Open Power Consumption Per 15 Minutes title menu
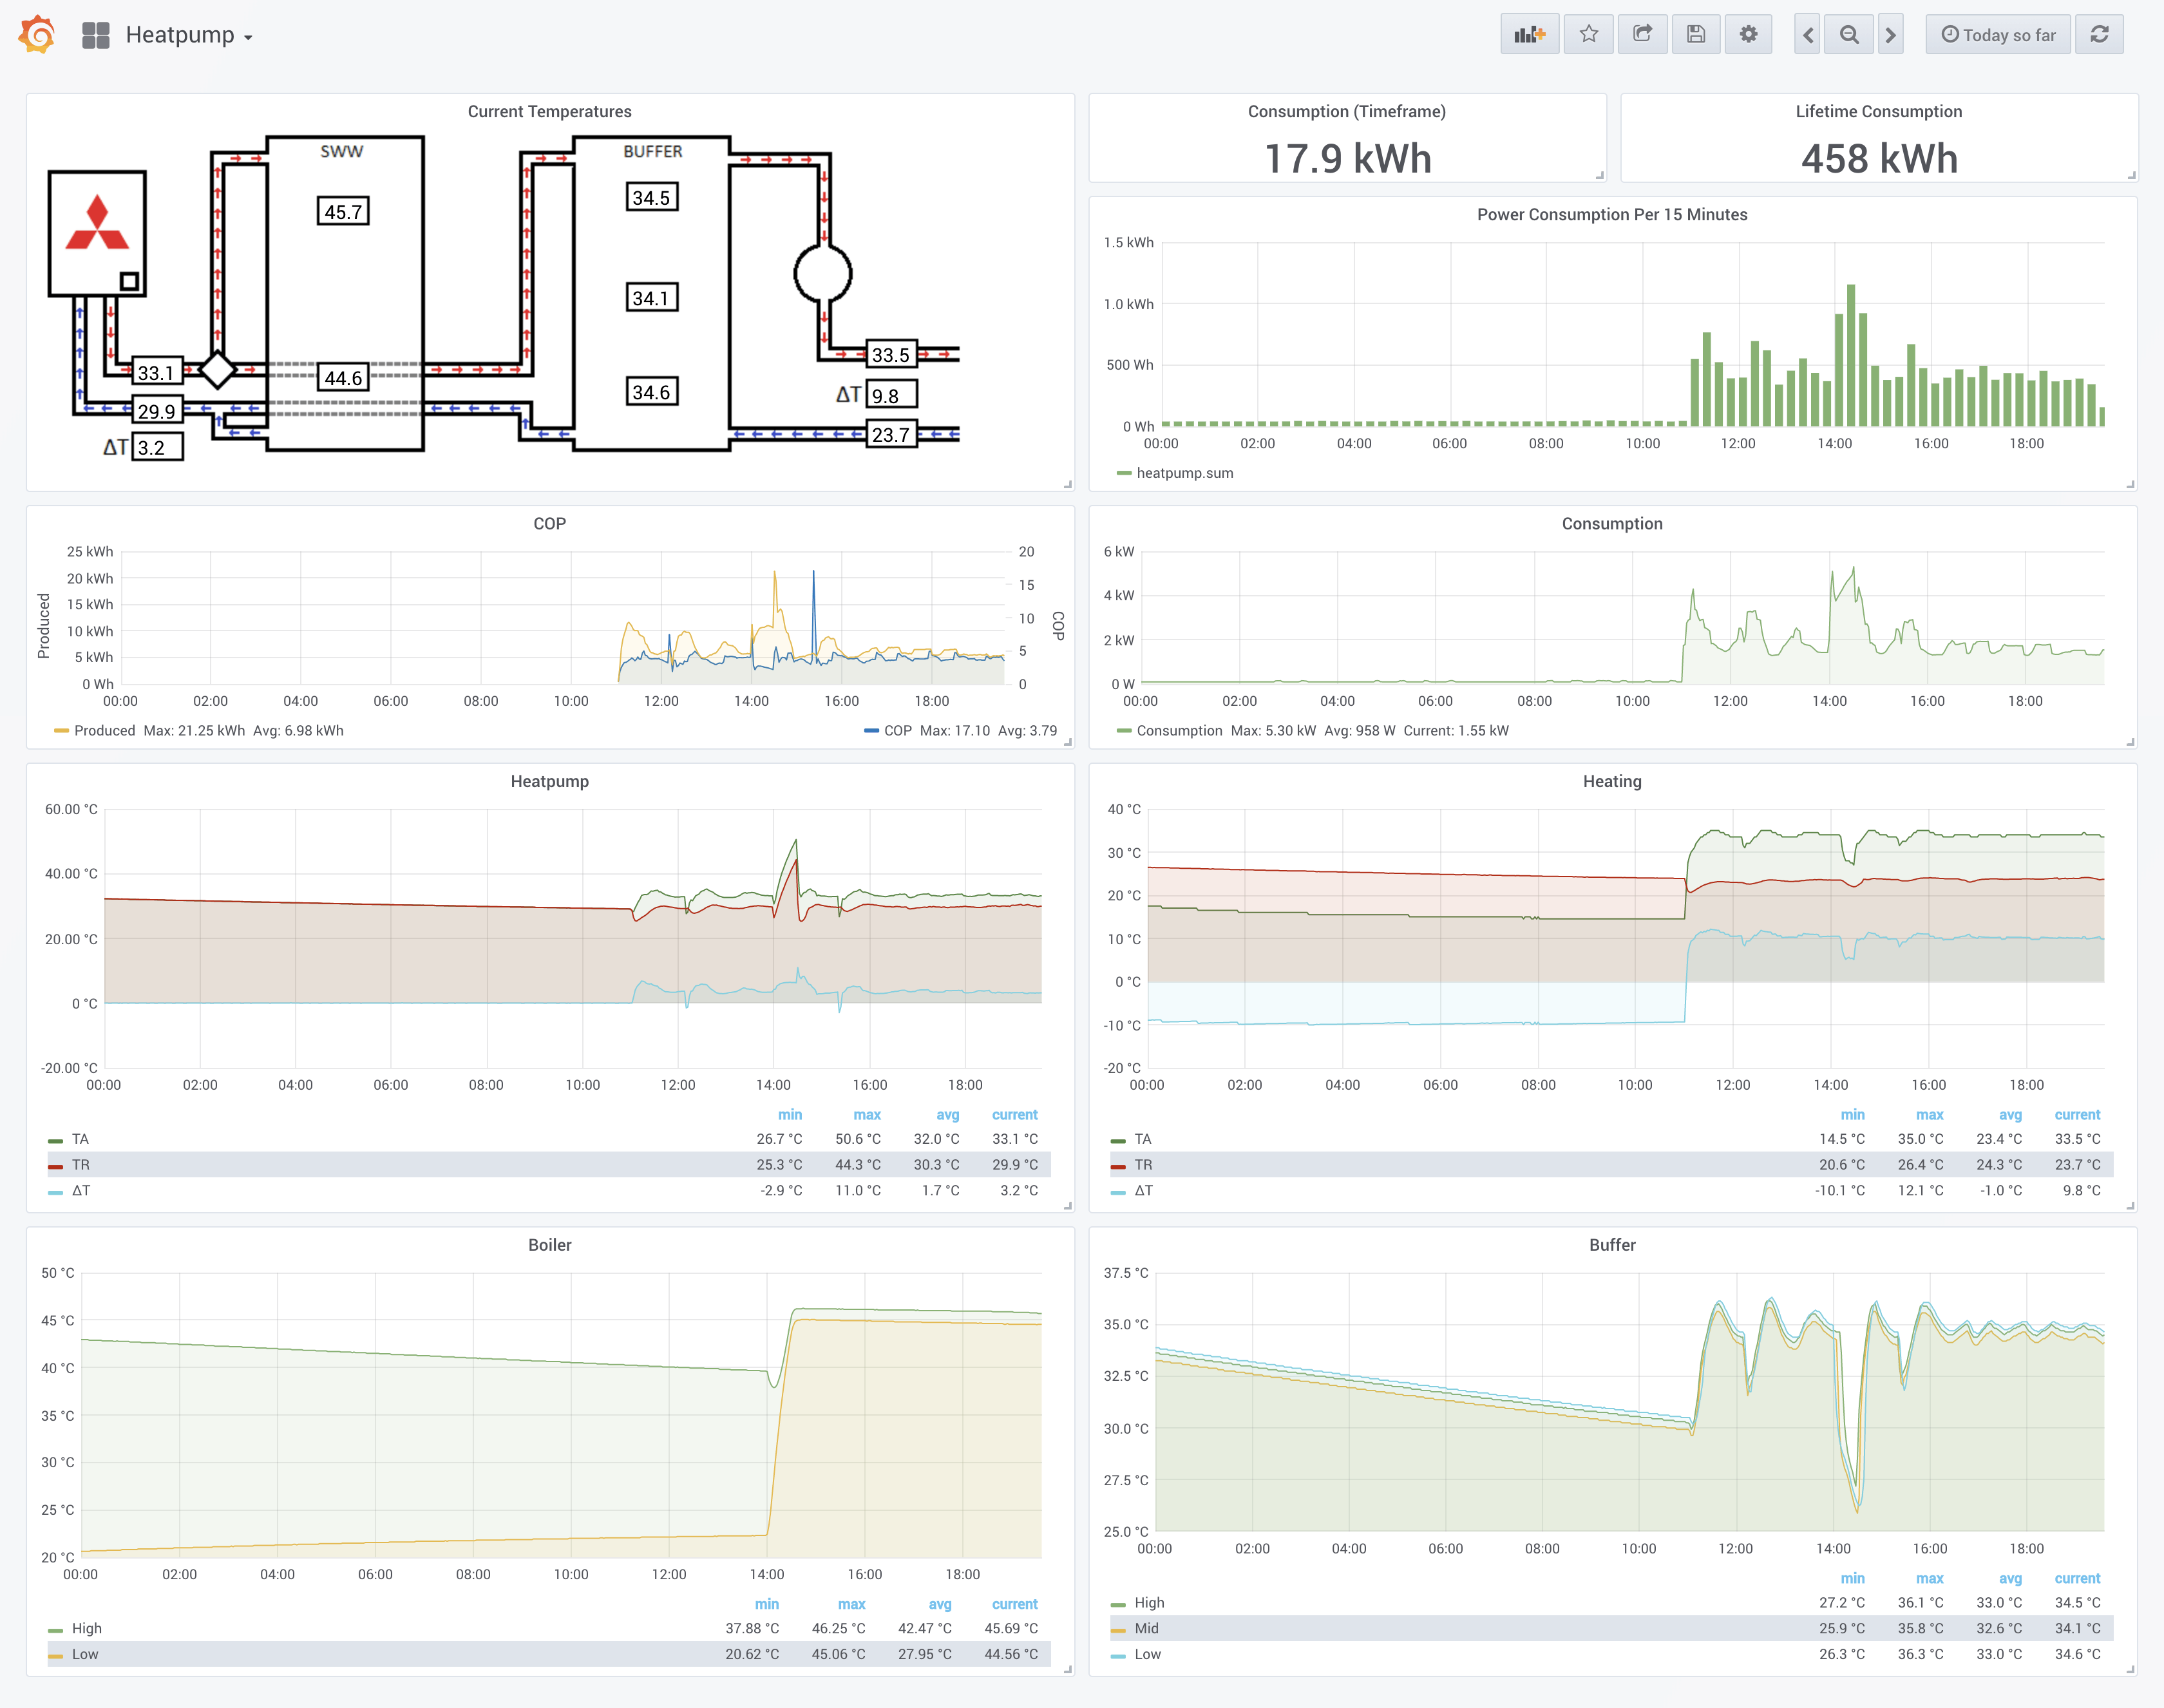Image resolution: width=2164 pixels, height=1708 pixels. pyautogui.click(x=1612, y=214)
